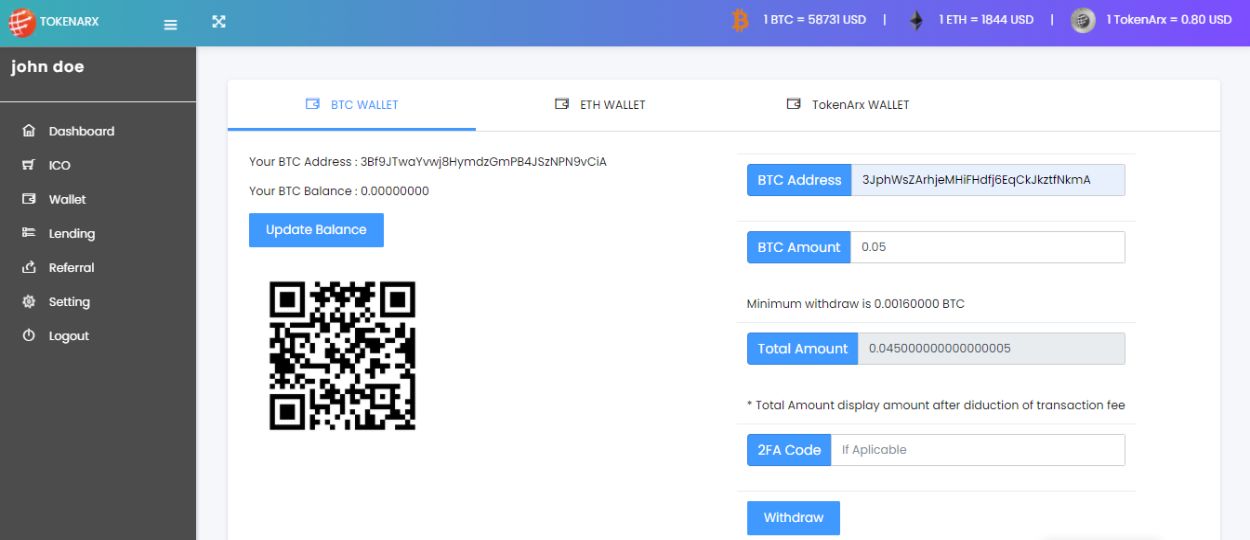Click the BTC Amount label button

[x=799, y=247]
